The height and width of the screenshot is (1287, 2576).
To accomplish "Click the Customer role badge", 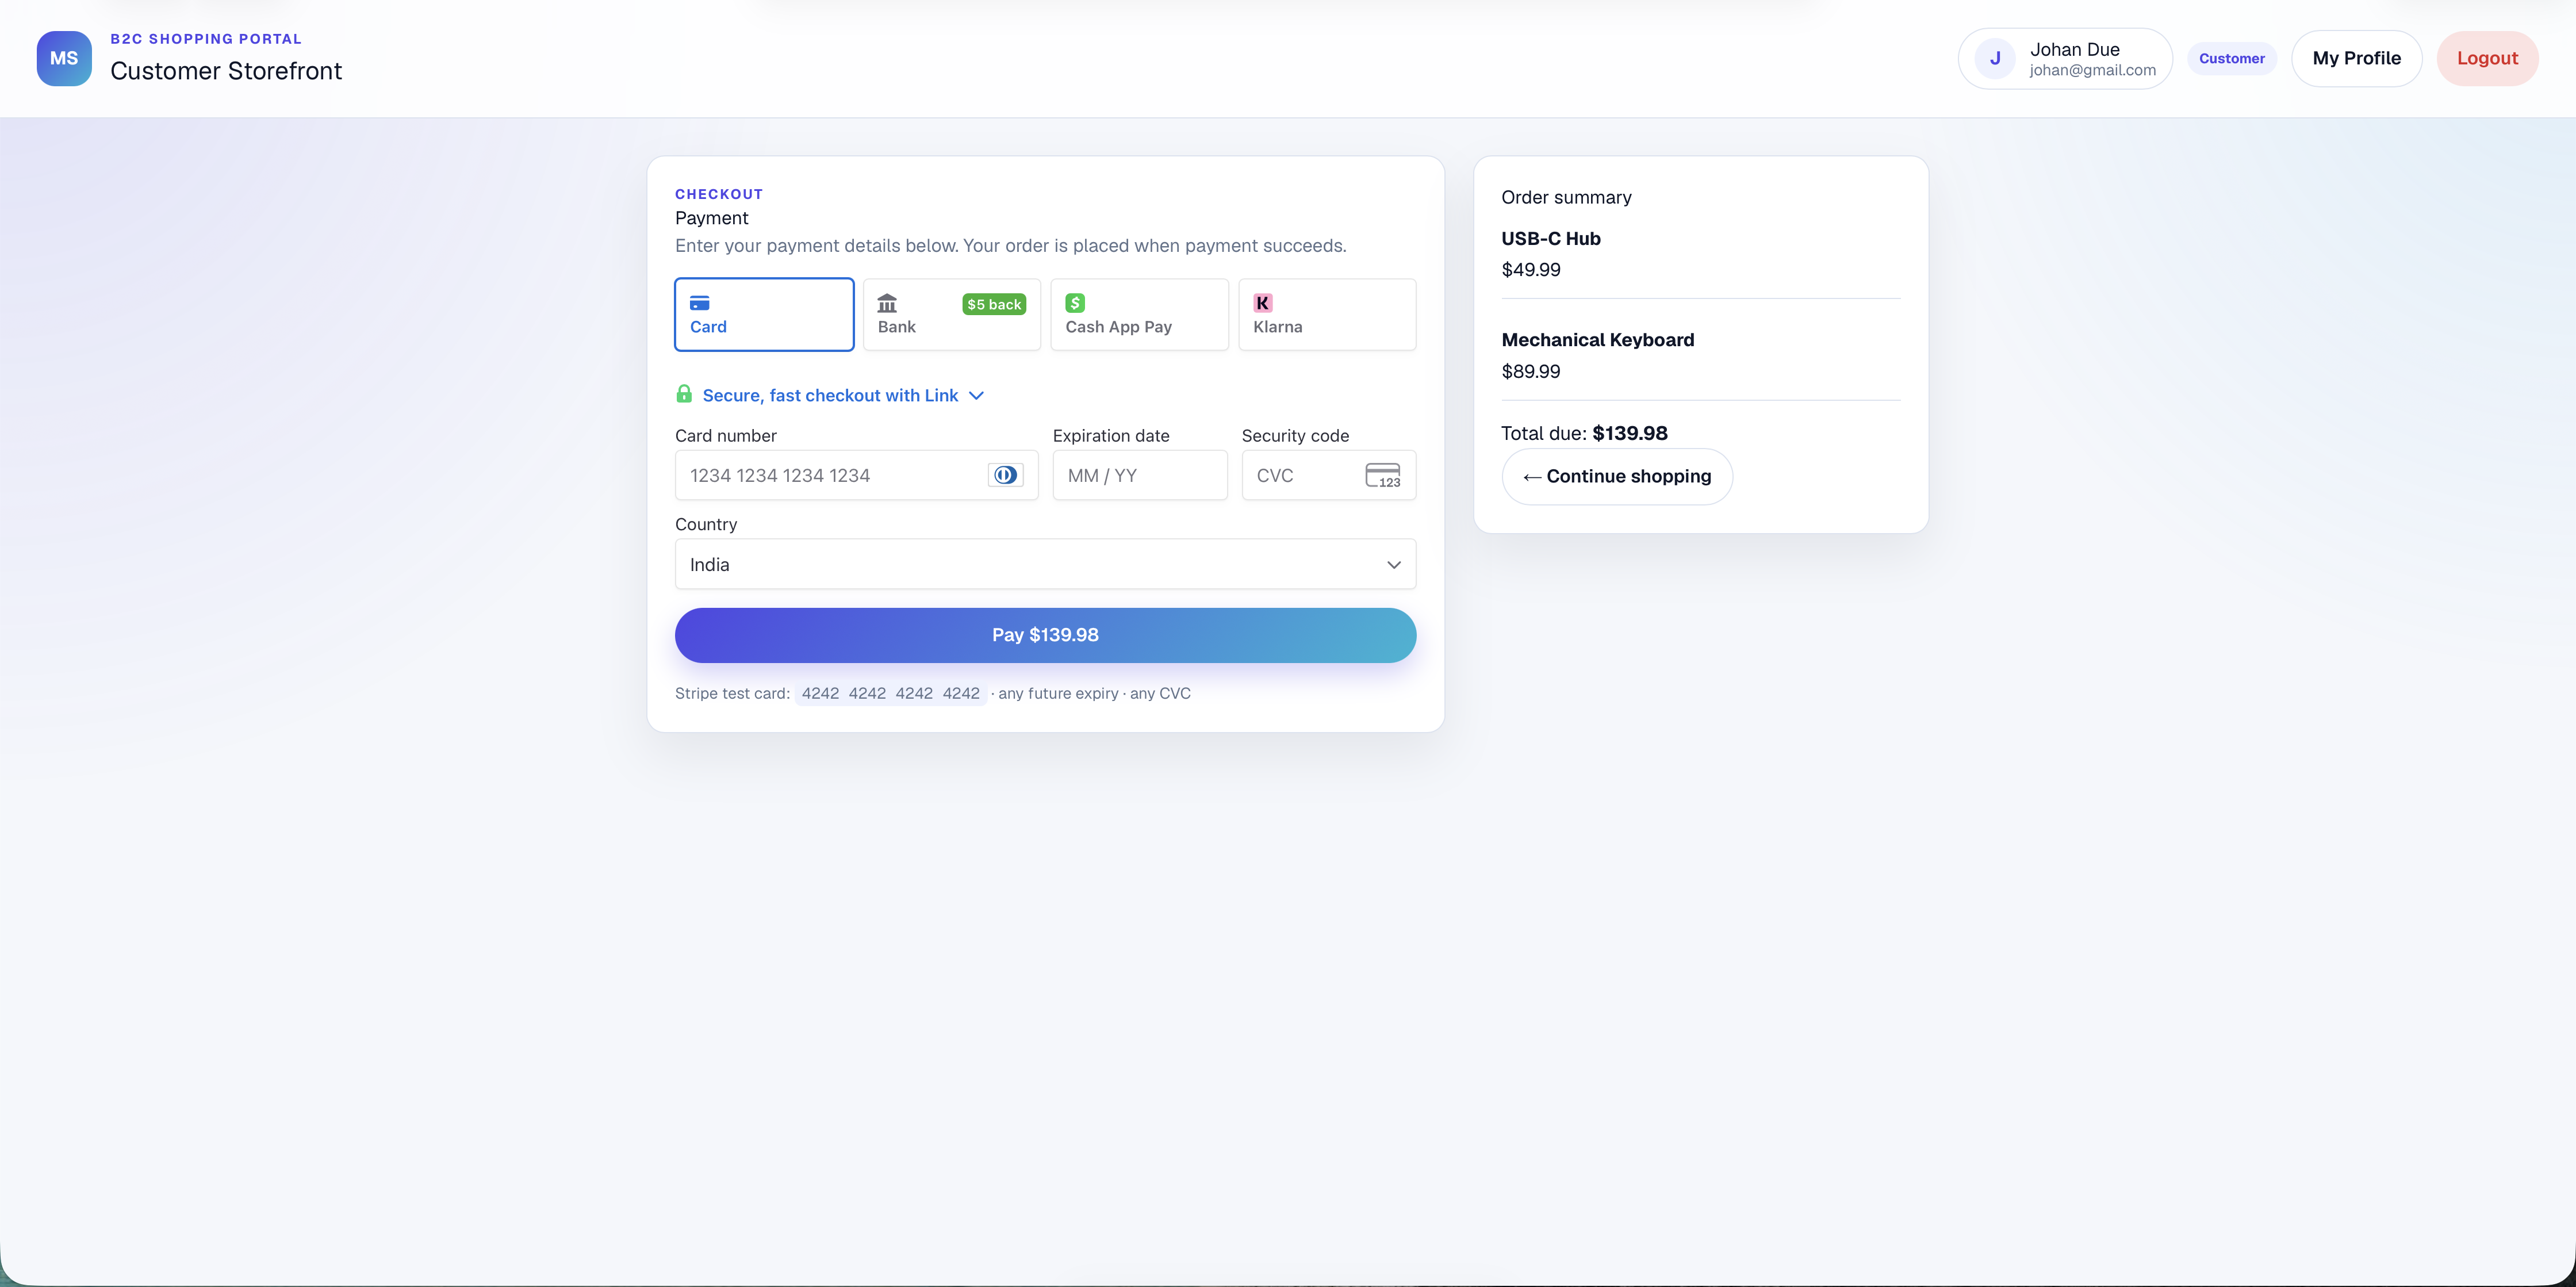I will coord(2231,58).
